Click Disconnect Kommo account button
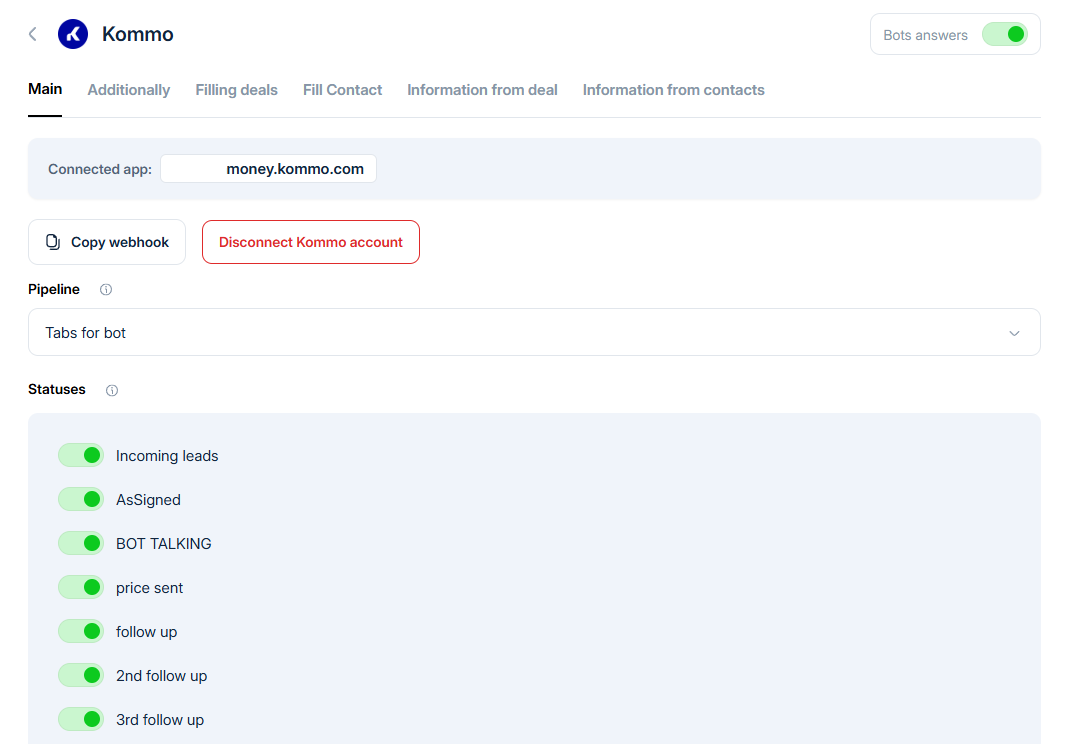 click(311, 242)
